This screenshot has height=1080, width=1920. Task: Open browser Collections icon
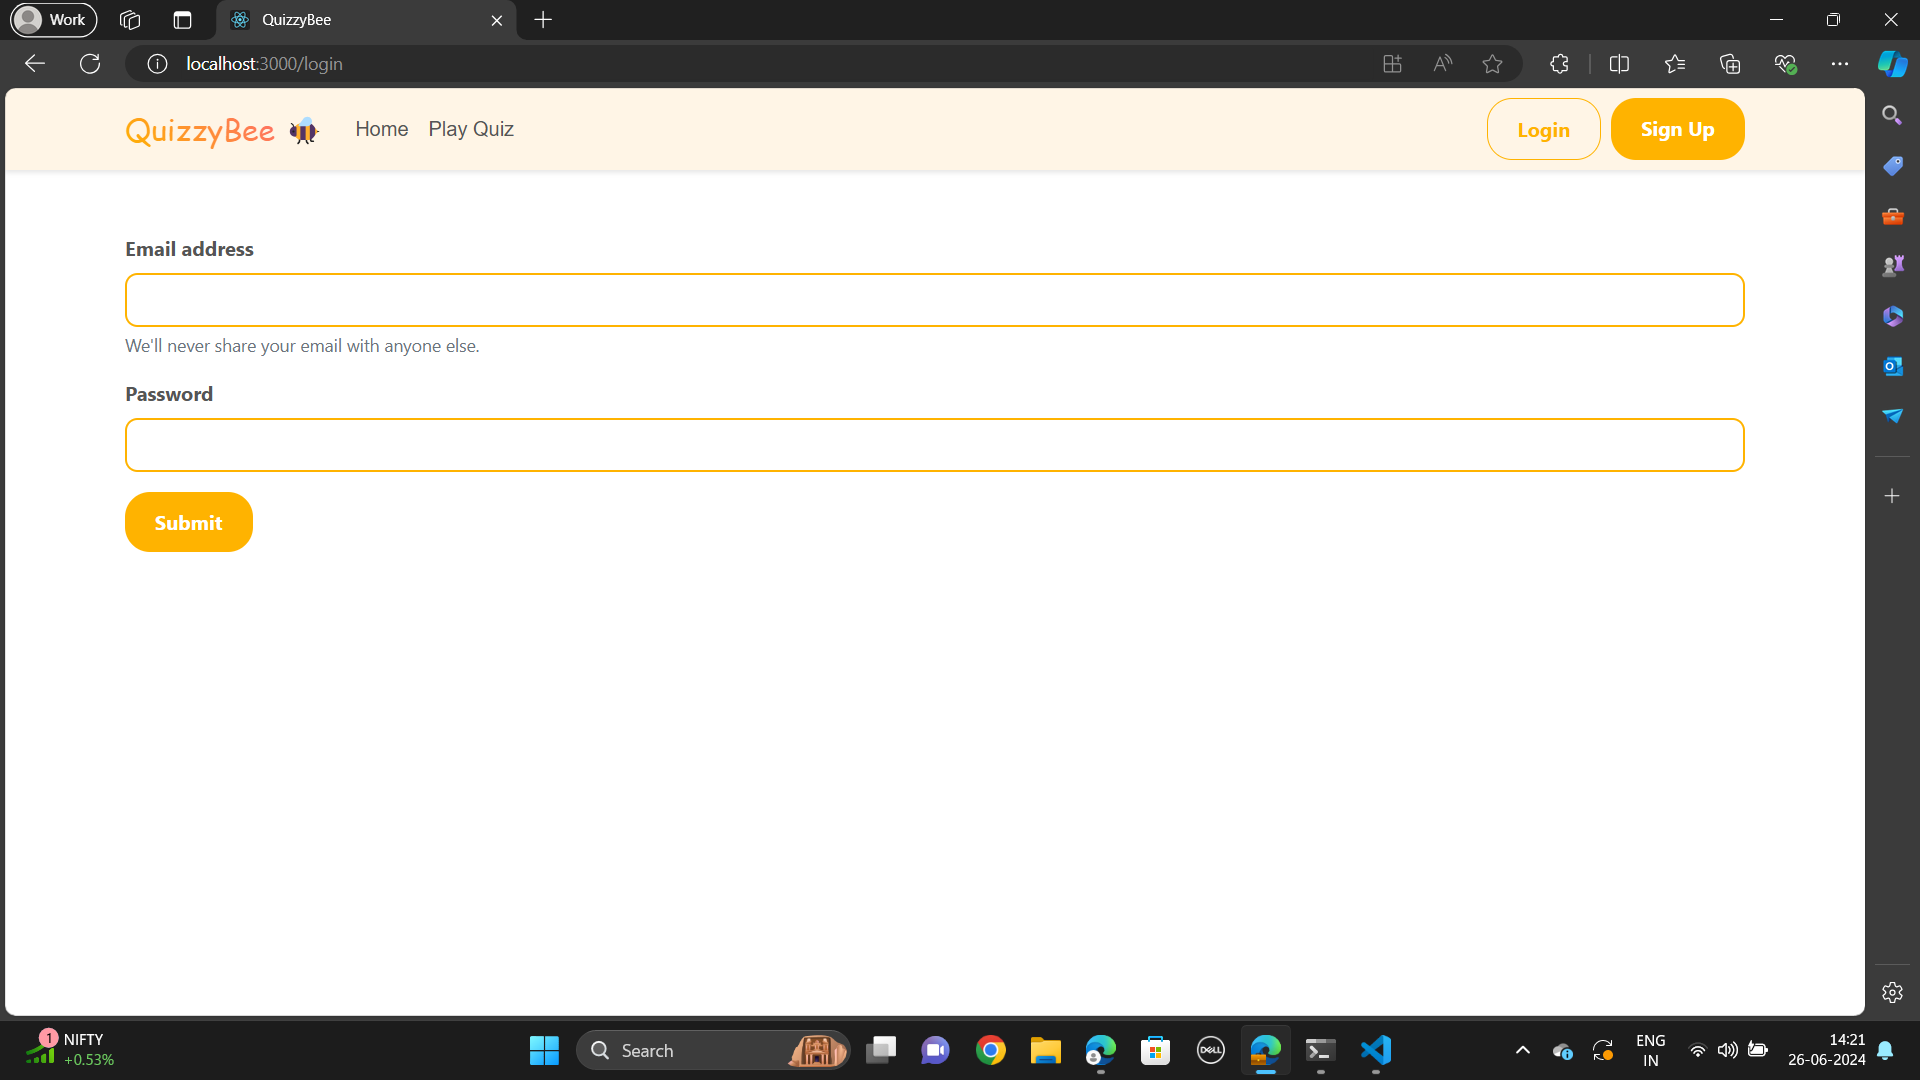point(1730,64)
